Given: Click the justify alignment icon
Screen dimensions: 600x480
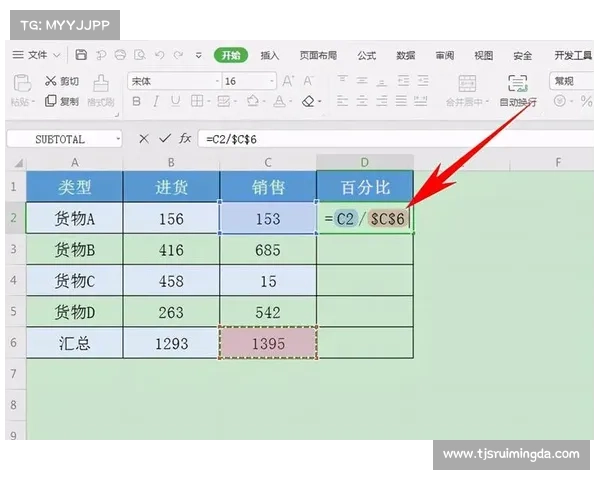Looking at the screenshot, I should (401, 101).
